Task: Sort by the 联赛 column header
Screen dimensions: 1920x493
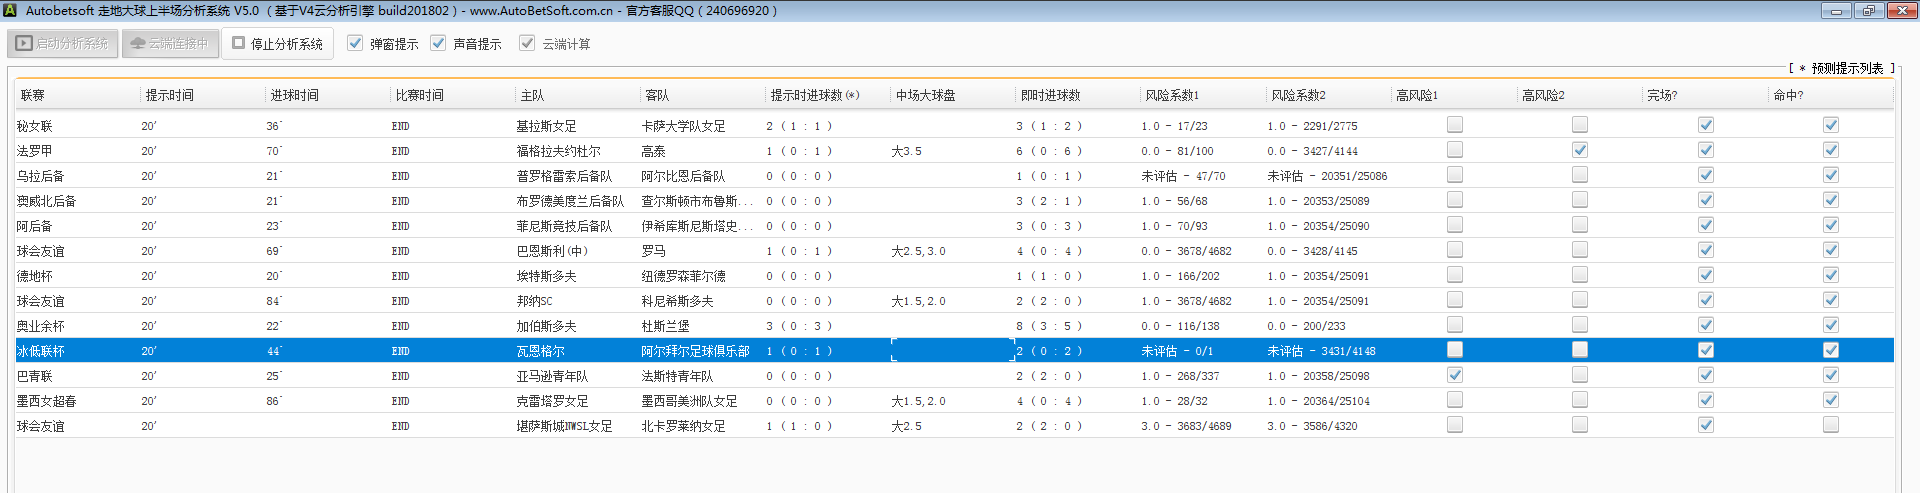Action: 33,95
